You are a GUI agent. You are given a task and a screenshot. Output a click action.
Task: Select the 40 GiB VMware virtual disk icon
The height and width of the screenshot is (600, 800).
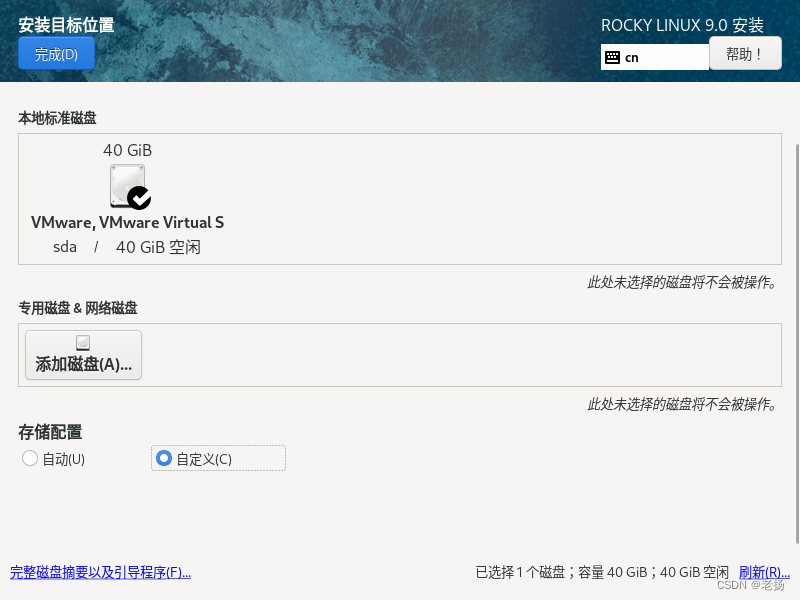tap(130, 187)
